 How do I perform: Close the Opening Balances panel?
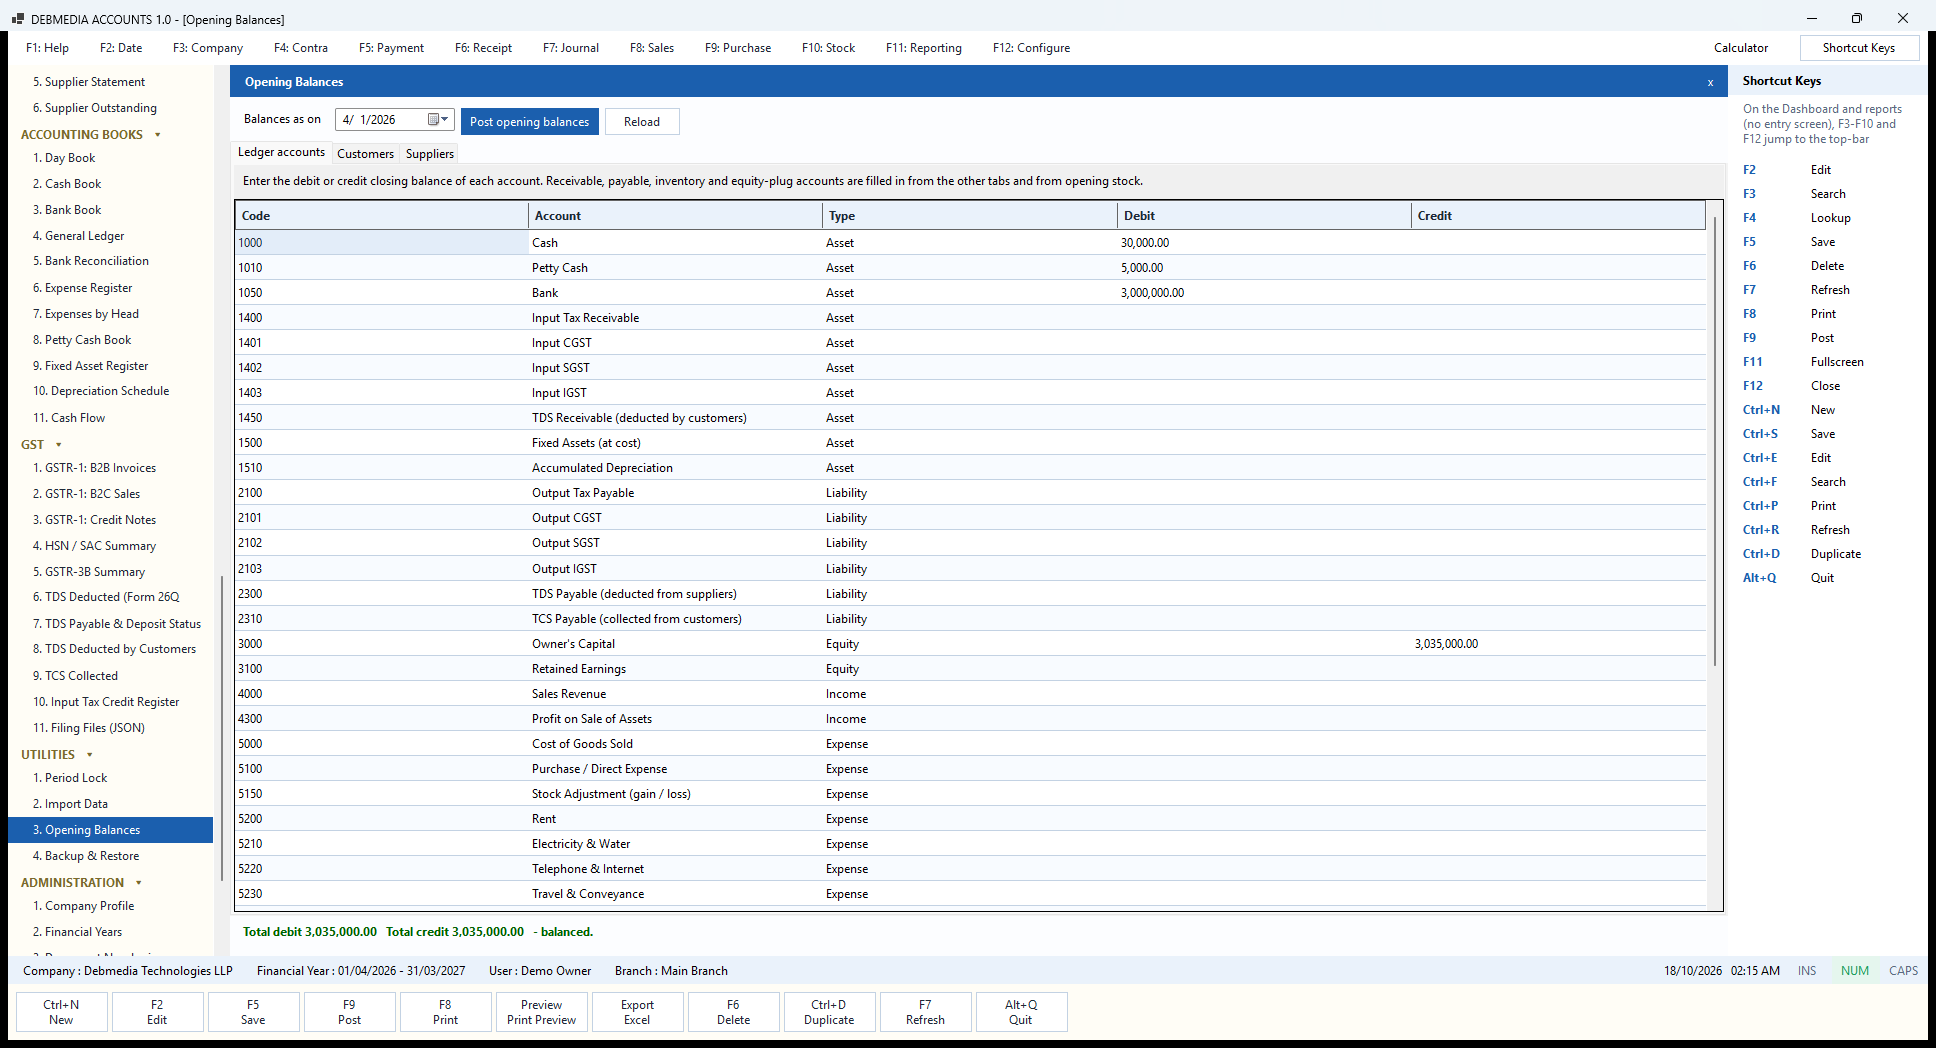point(1710,83)
